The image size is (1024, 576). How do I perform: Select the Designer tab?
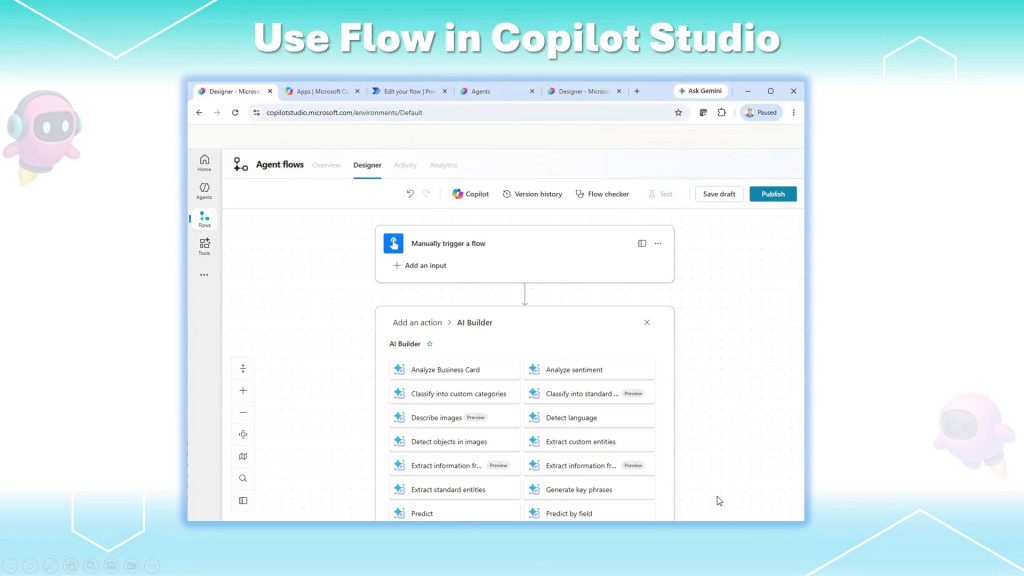pos(367,165)
